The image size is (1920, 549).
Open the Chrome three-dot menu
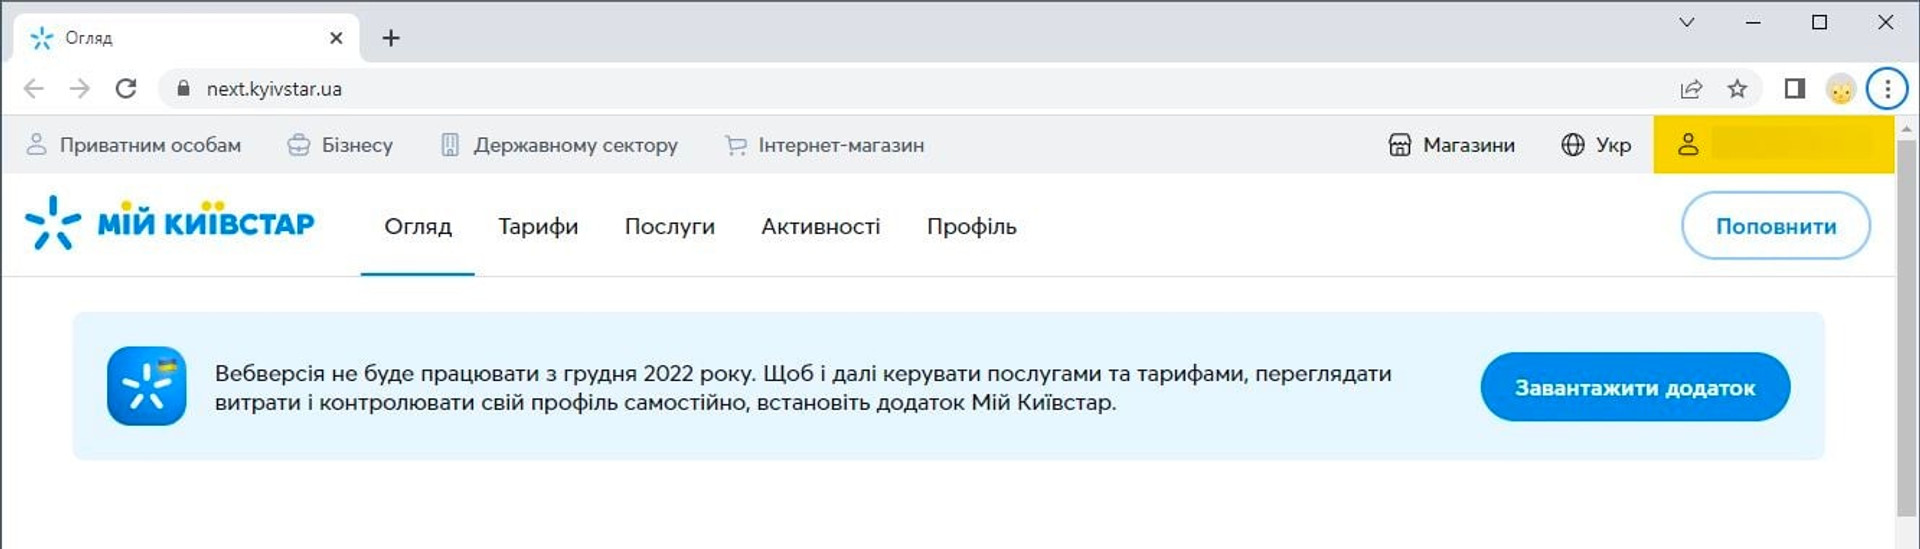click(1887, 89)
